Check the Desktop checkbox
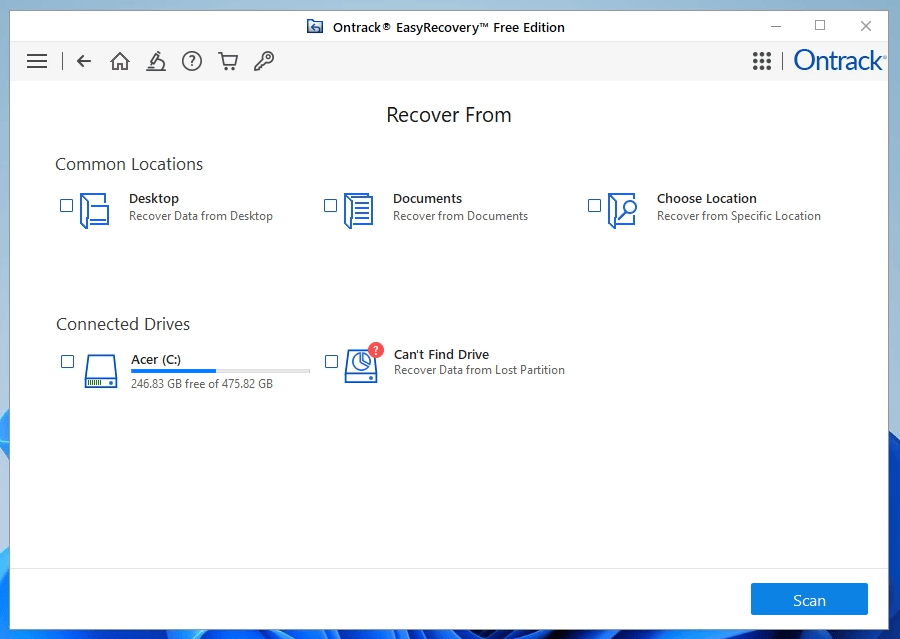 coord(67,205)
